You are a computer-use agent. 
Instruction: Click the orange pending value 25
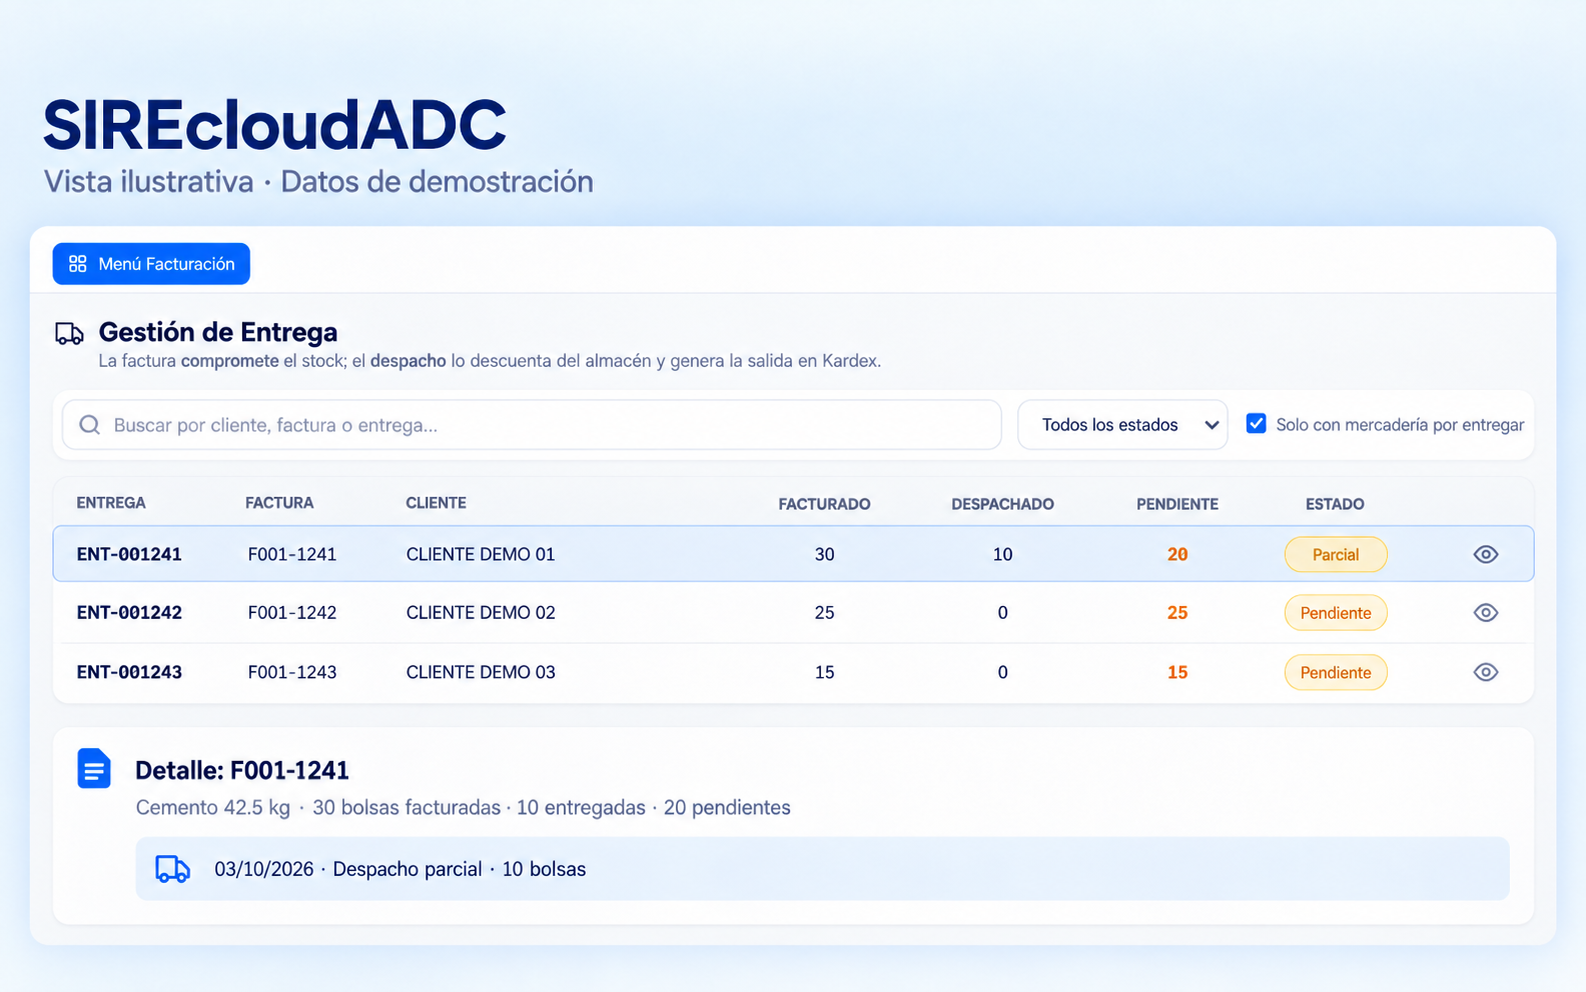pyautogui.click(x=1177, y=612)
